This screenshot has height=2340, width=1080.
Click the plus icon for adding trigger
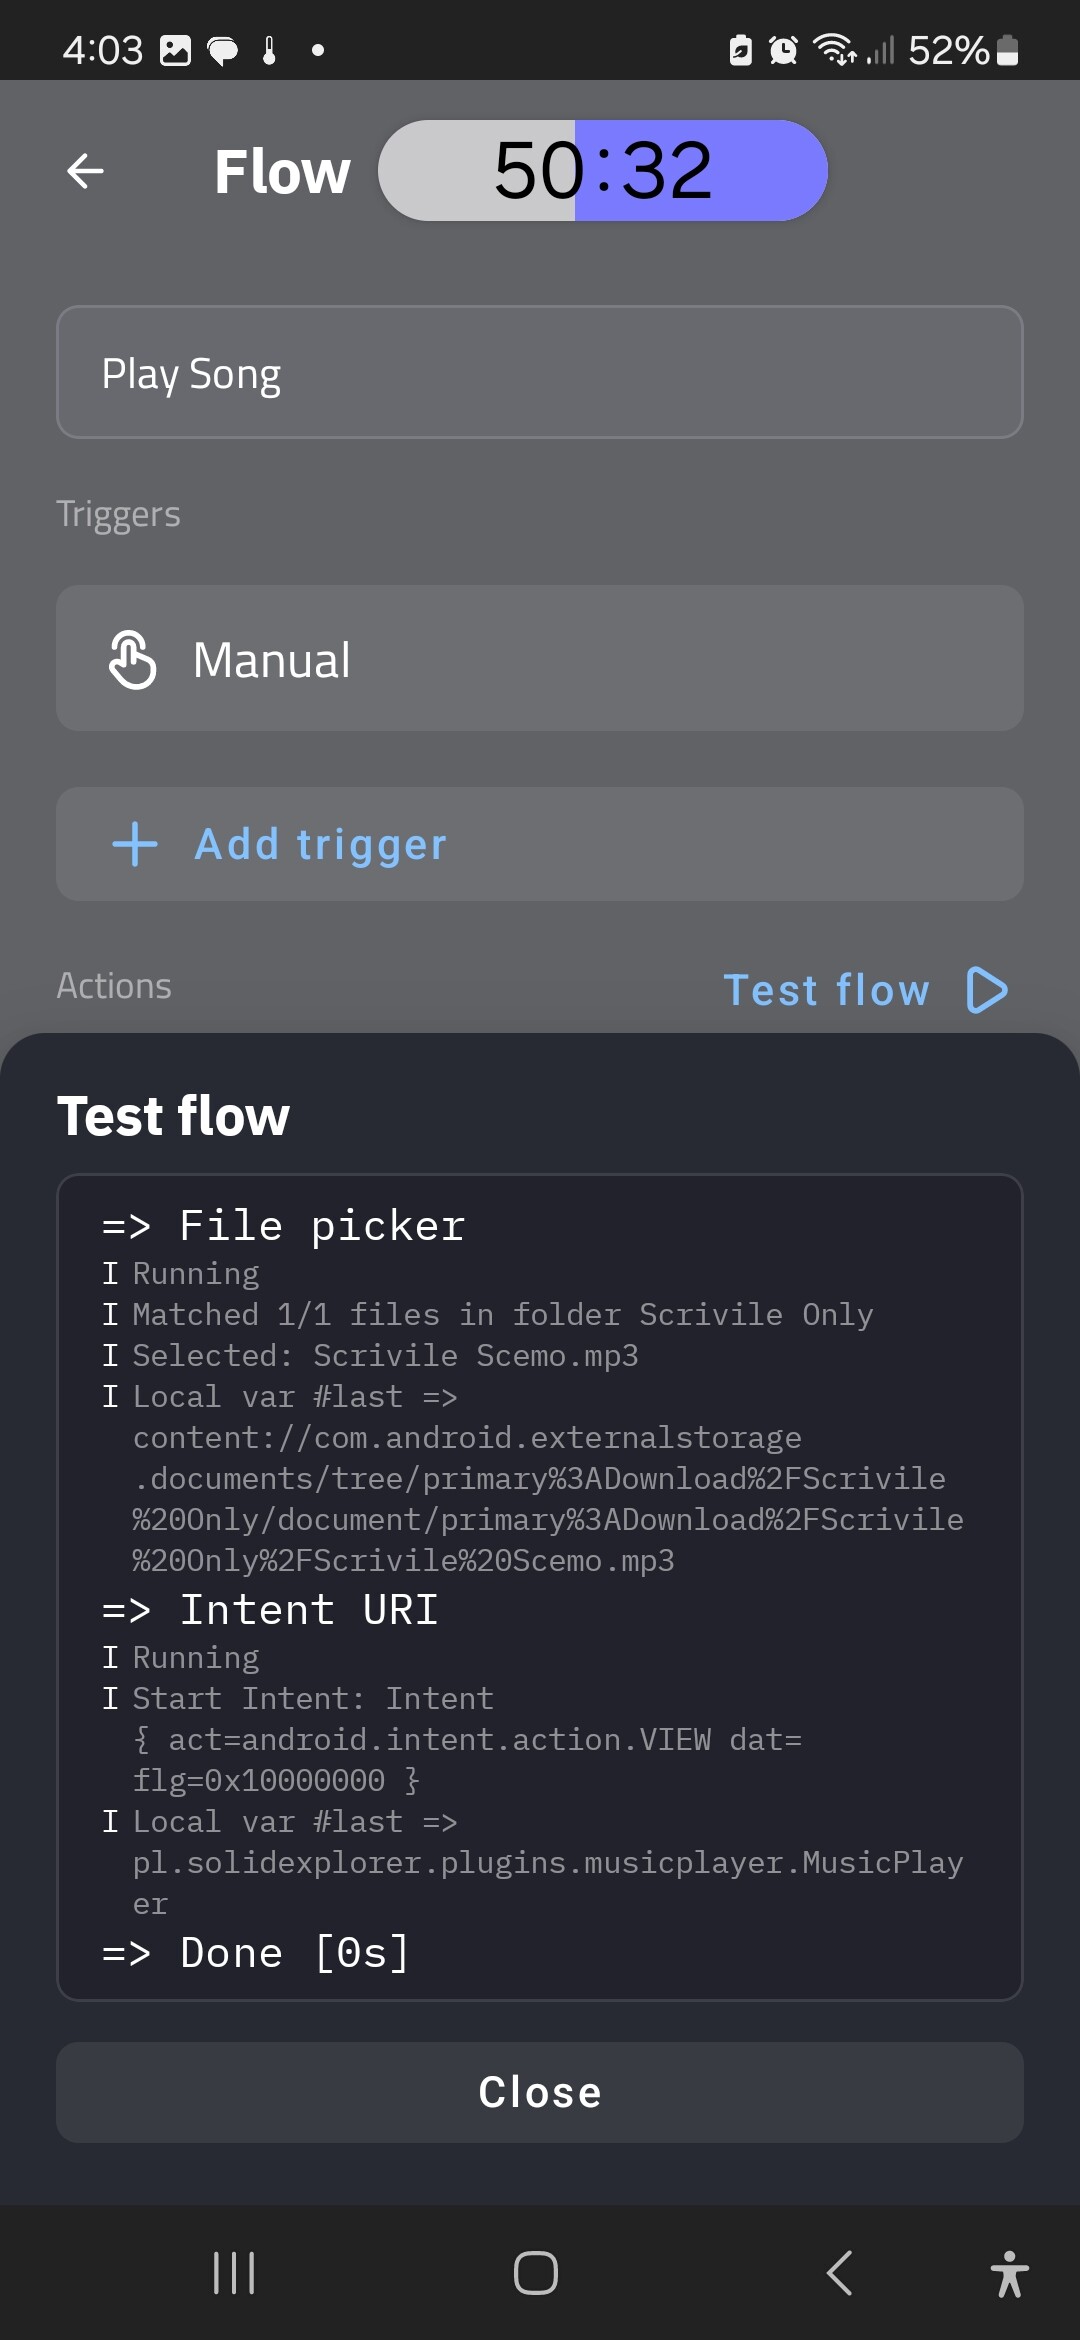point(135,844)
